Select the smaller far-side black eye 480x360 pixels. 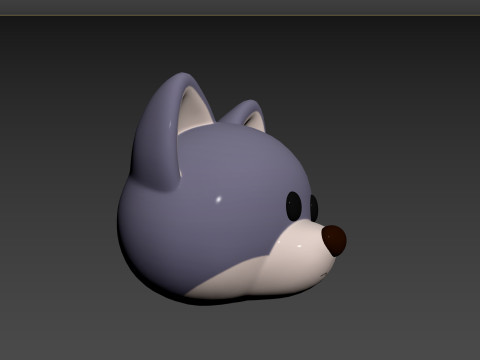[x=314, y=207]
